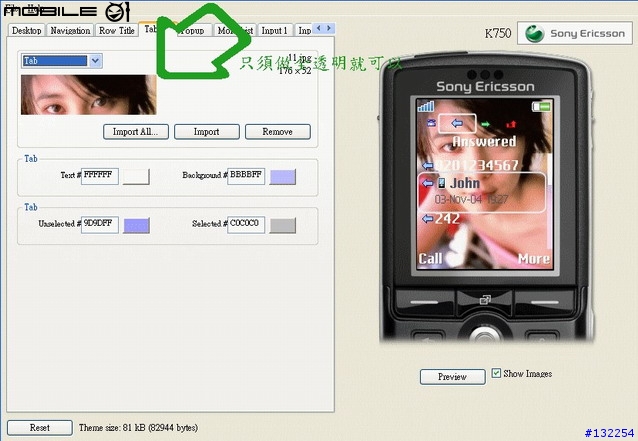Click the phone's center activity menu key
This screenshot has width=638, height=441.
point(485,300)
